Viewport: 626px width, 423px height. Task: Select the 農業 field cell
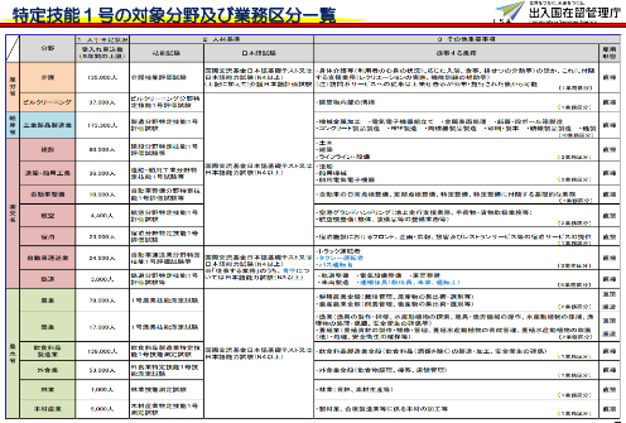pyautogui.click(x=48, y=300)
